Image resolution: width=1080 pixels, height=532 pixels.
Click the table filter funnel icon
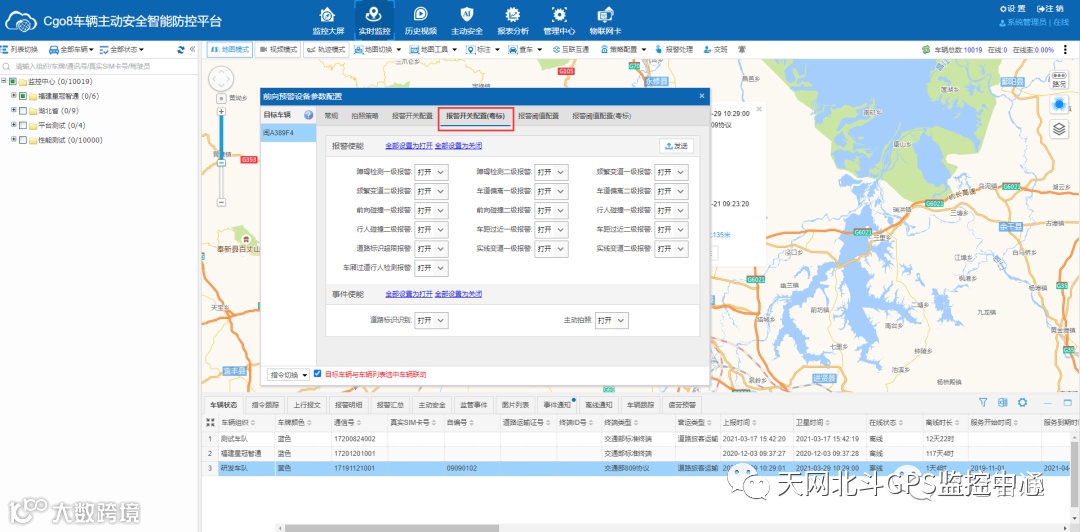pos(984,402)
